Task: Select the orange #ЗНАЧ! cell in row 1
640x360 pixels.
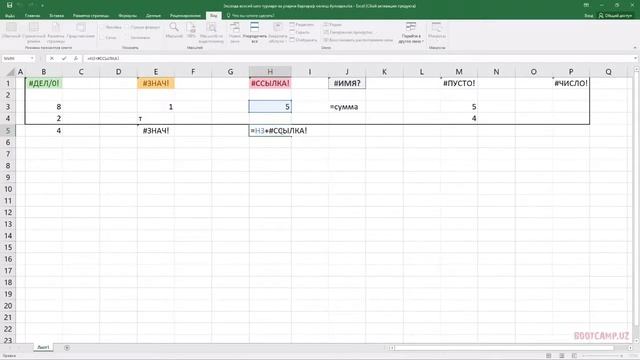Action: pos(156,83)
